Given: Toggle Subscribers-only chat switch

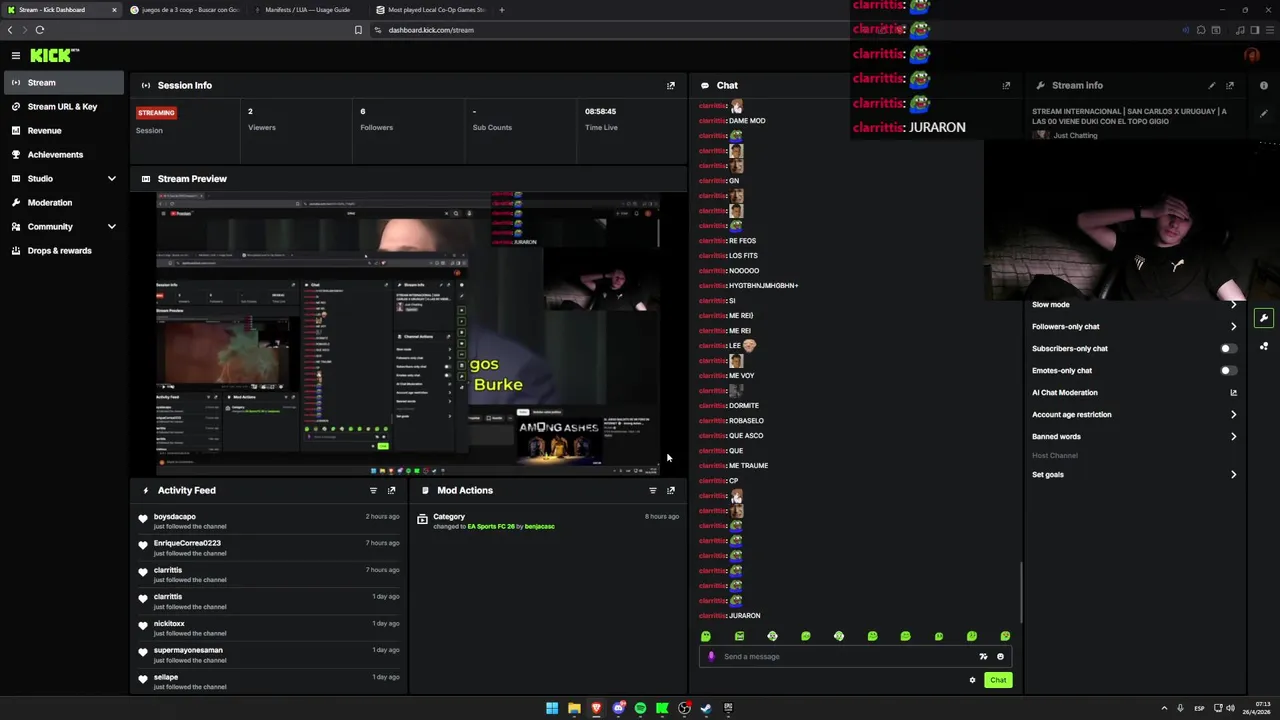Looking at the screenshot, I should coord(1229,348).
